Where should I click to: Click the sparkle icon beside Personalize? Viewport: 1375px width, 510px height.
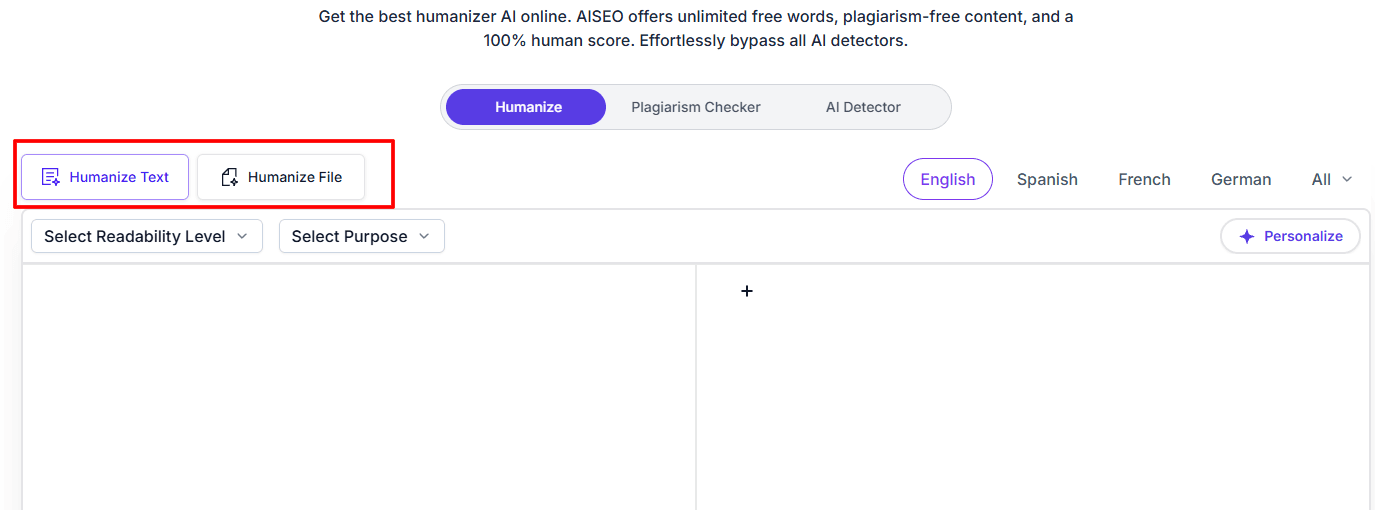pyautogui.click(x=1246, y=237)
